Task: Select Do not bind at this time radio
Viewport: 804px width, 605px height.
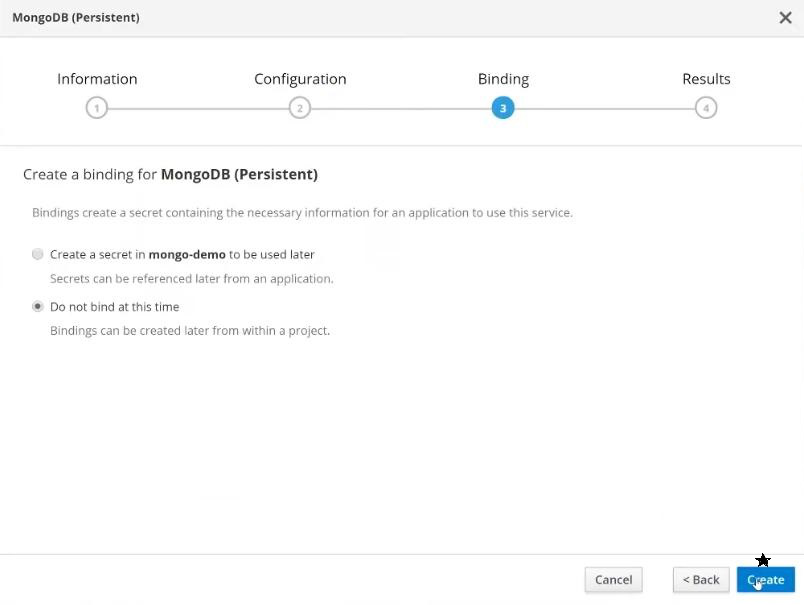Action: [37, 307]
